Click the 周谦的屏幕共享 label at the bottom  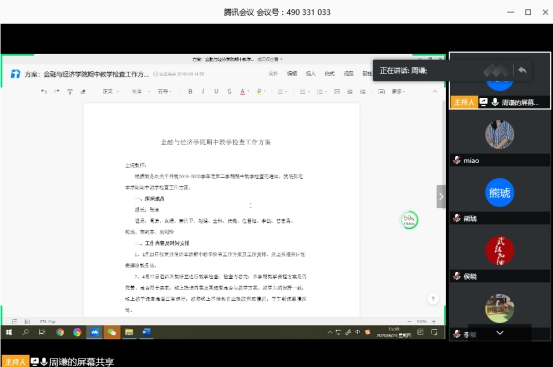tap(81, 362)
